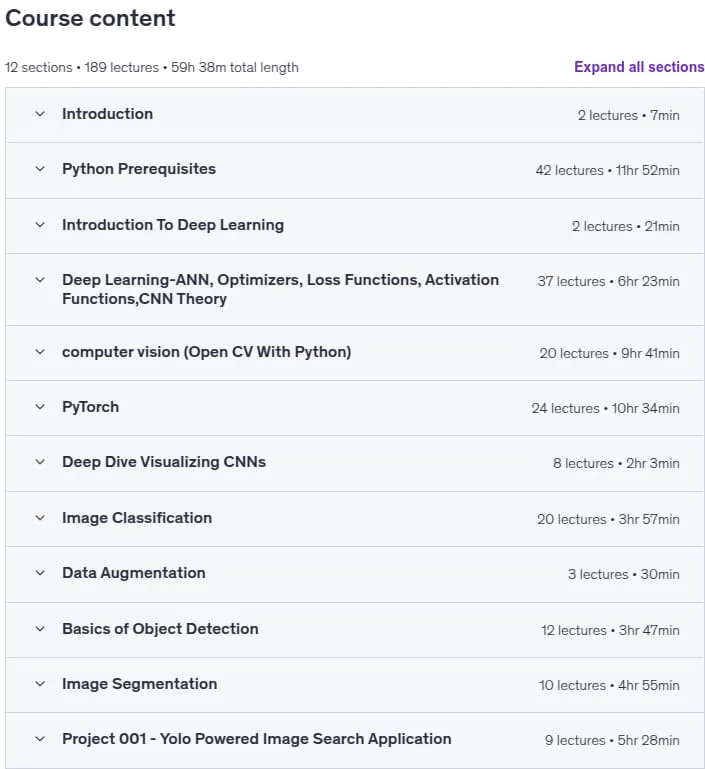Screen dimensions: 705x769
Task: Toggle the PyTorch section chevron
Action: (40, 407)
